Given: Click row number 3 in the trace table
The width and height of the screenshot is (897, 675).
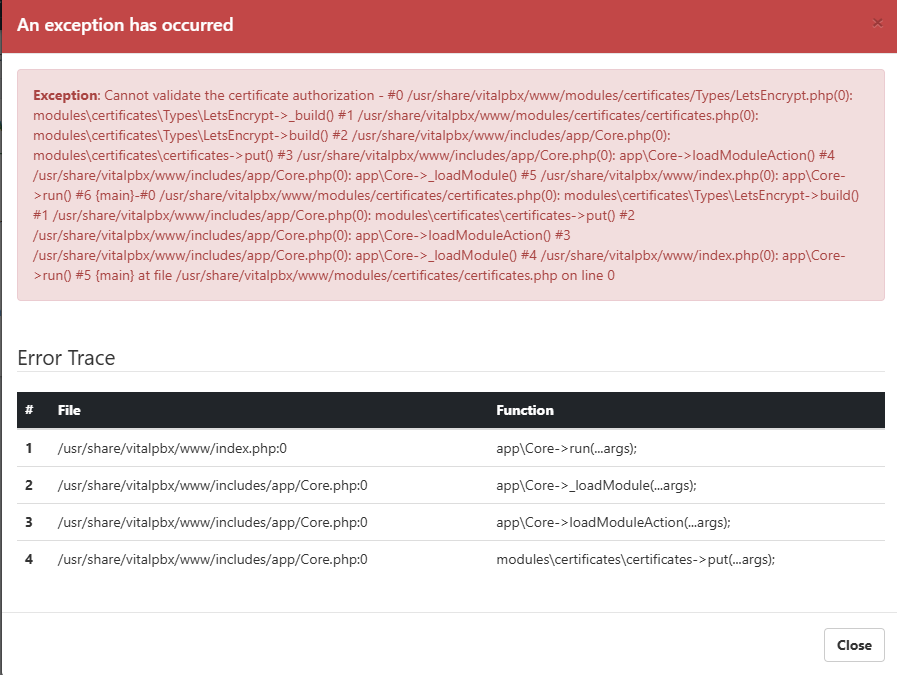Looking at the screenshot, I should [x=30, y=522].
